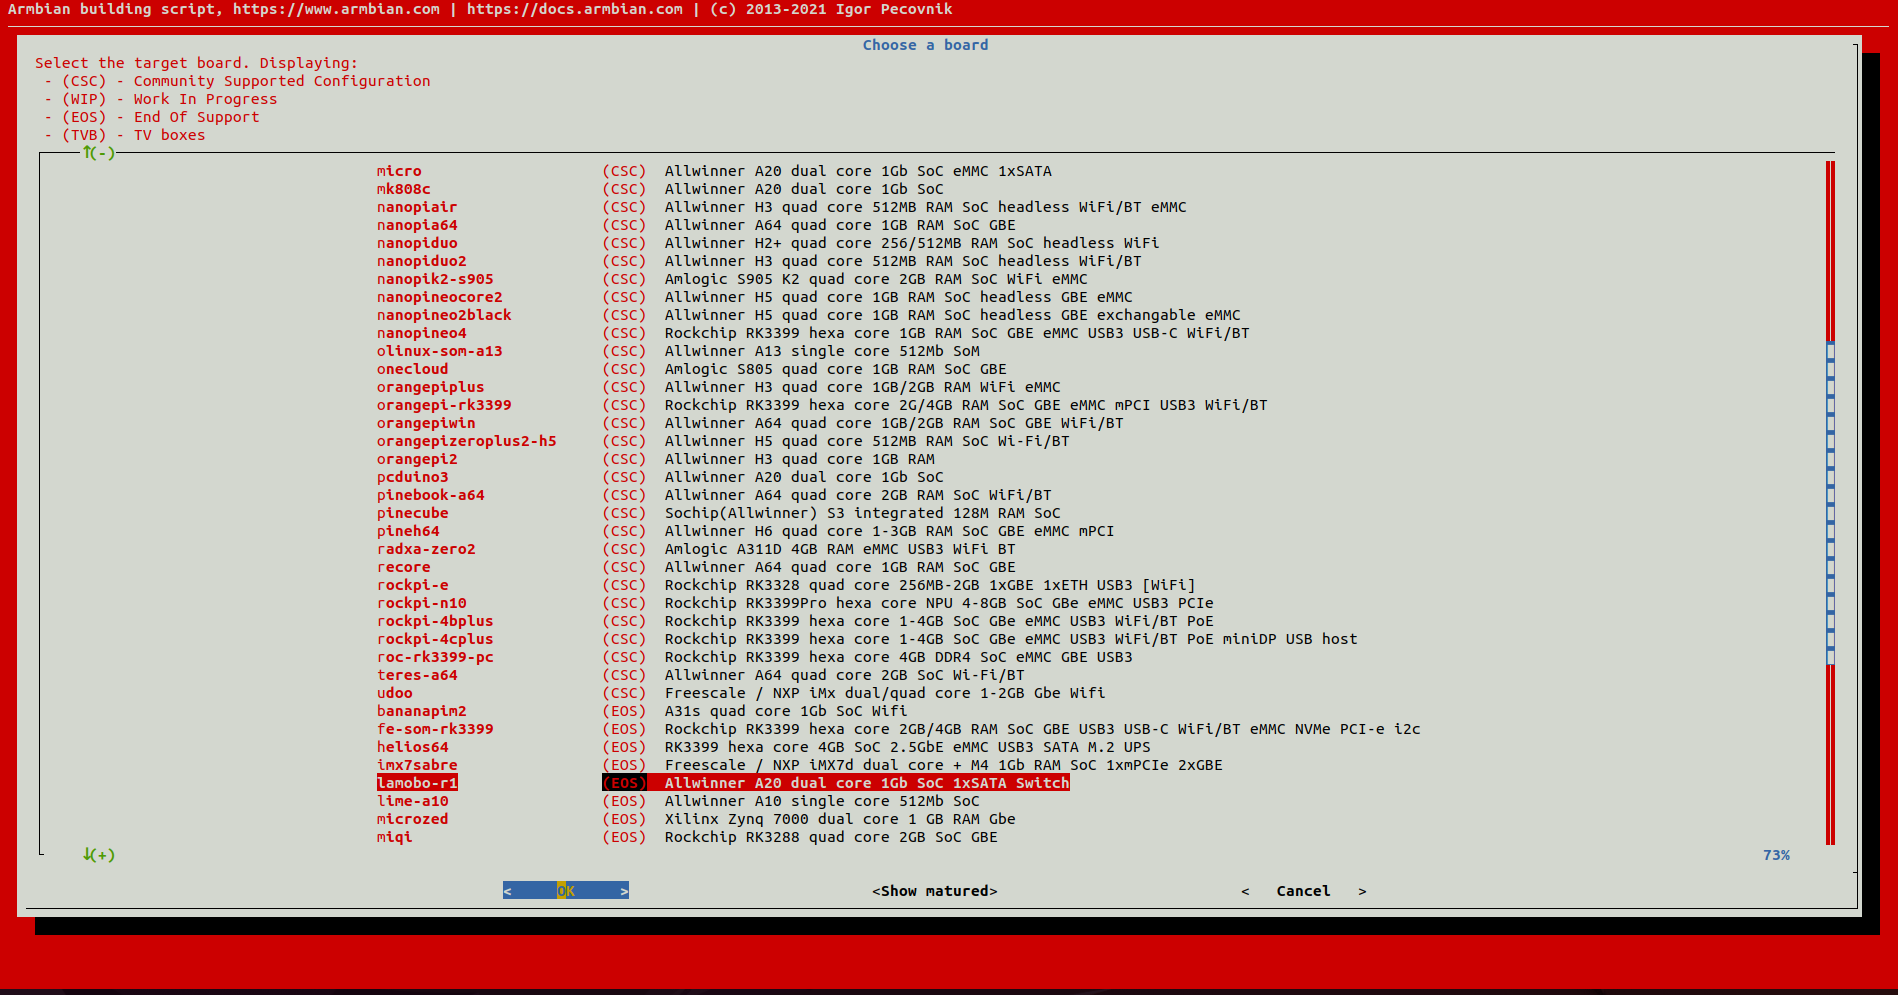Select the helios64 board
This screenshot has height=995, width=1898.
[412, 747]
